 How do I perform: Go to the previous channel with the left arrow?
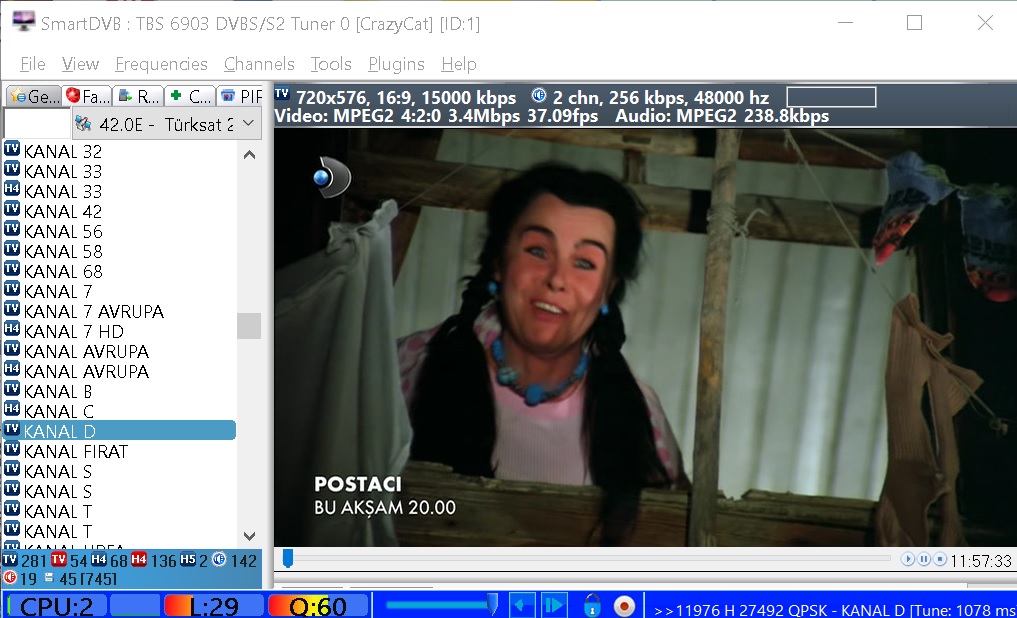click(x=521, y=606)
